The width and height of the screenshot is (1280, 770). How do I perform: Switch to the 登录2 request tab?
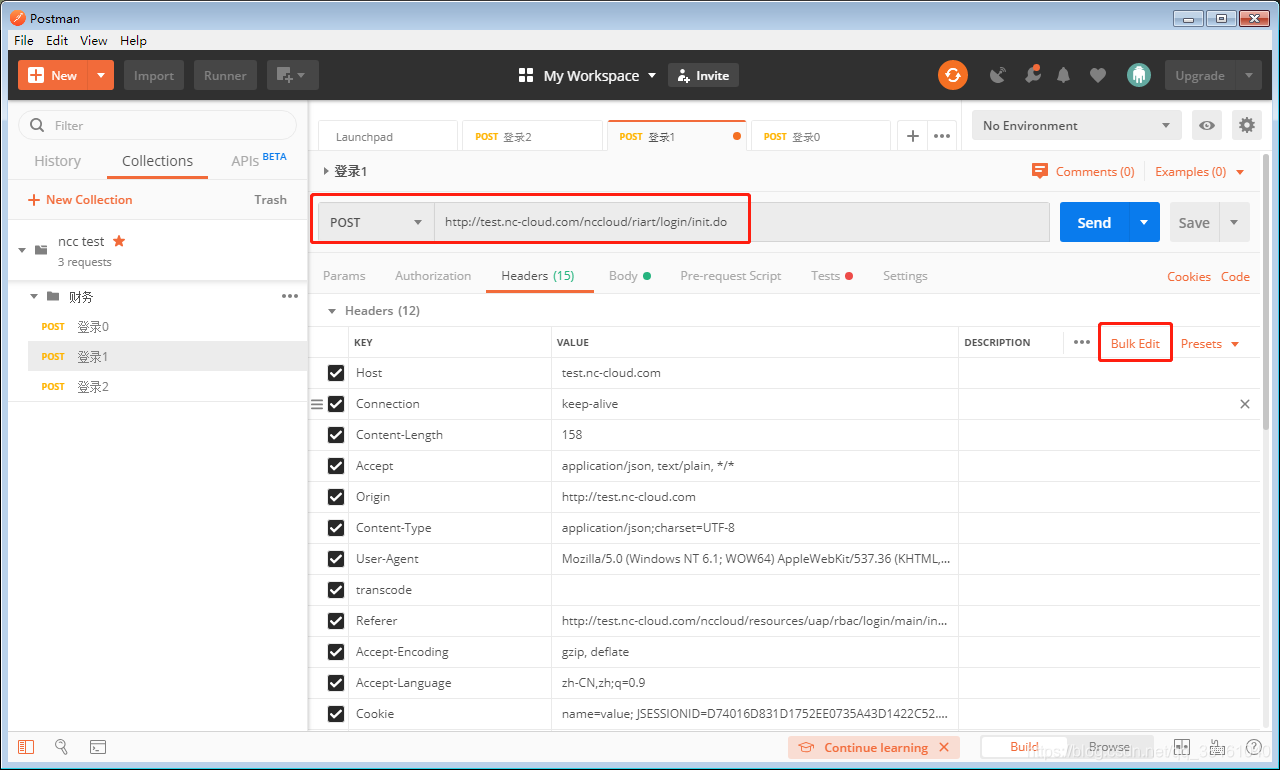coord(531,136)
